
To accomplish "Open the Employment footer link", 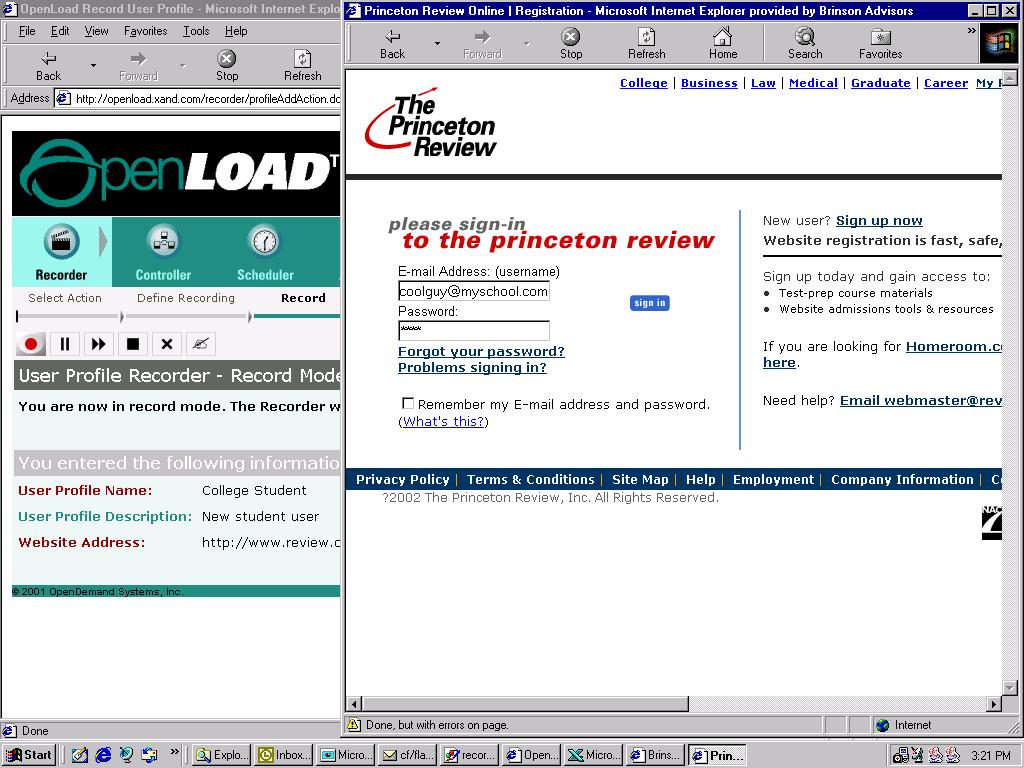I will point(773,479).
